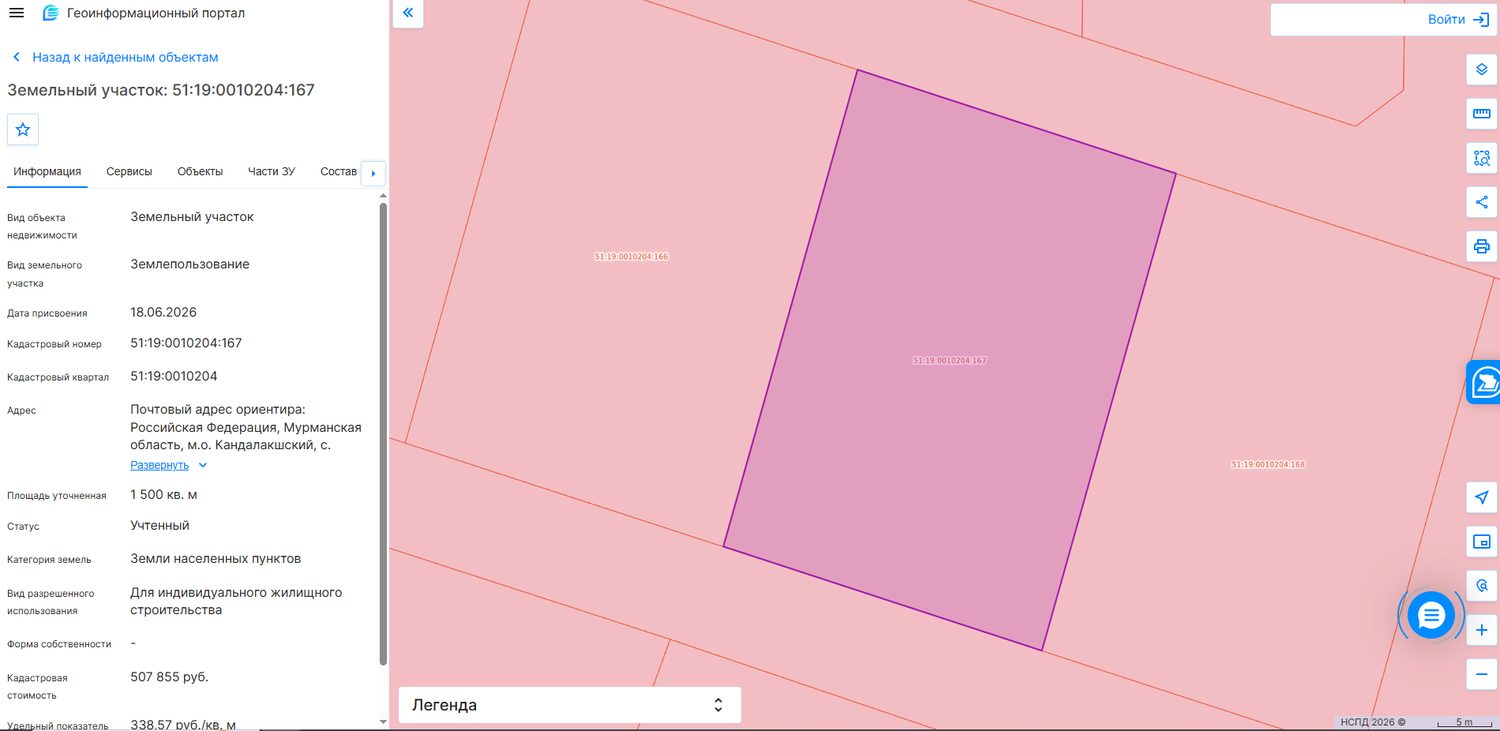Share the current map view
Screen dimensions: 1500x731
point(1481,202)
